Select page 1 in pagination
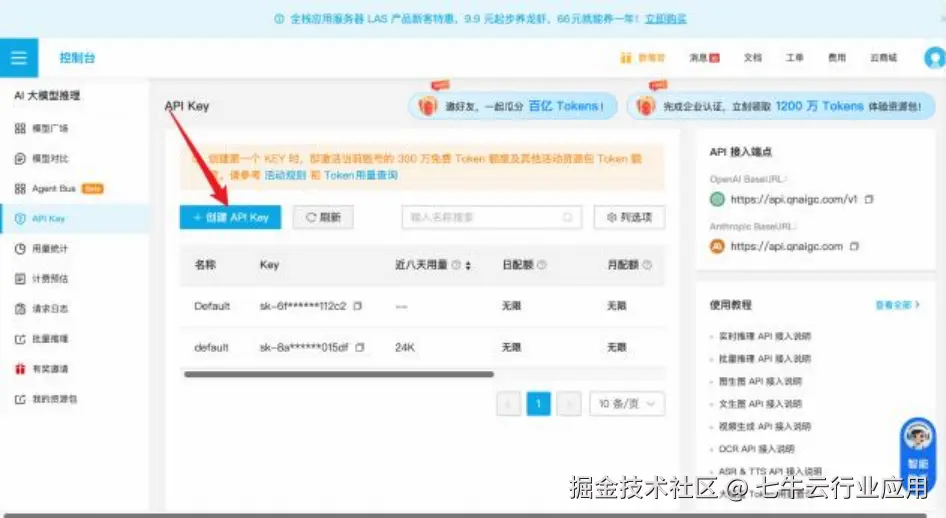Image resolution: width=946 pixels, height=518 pixels. click(538, 403)
